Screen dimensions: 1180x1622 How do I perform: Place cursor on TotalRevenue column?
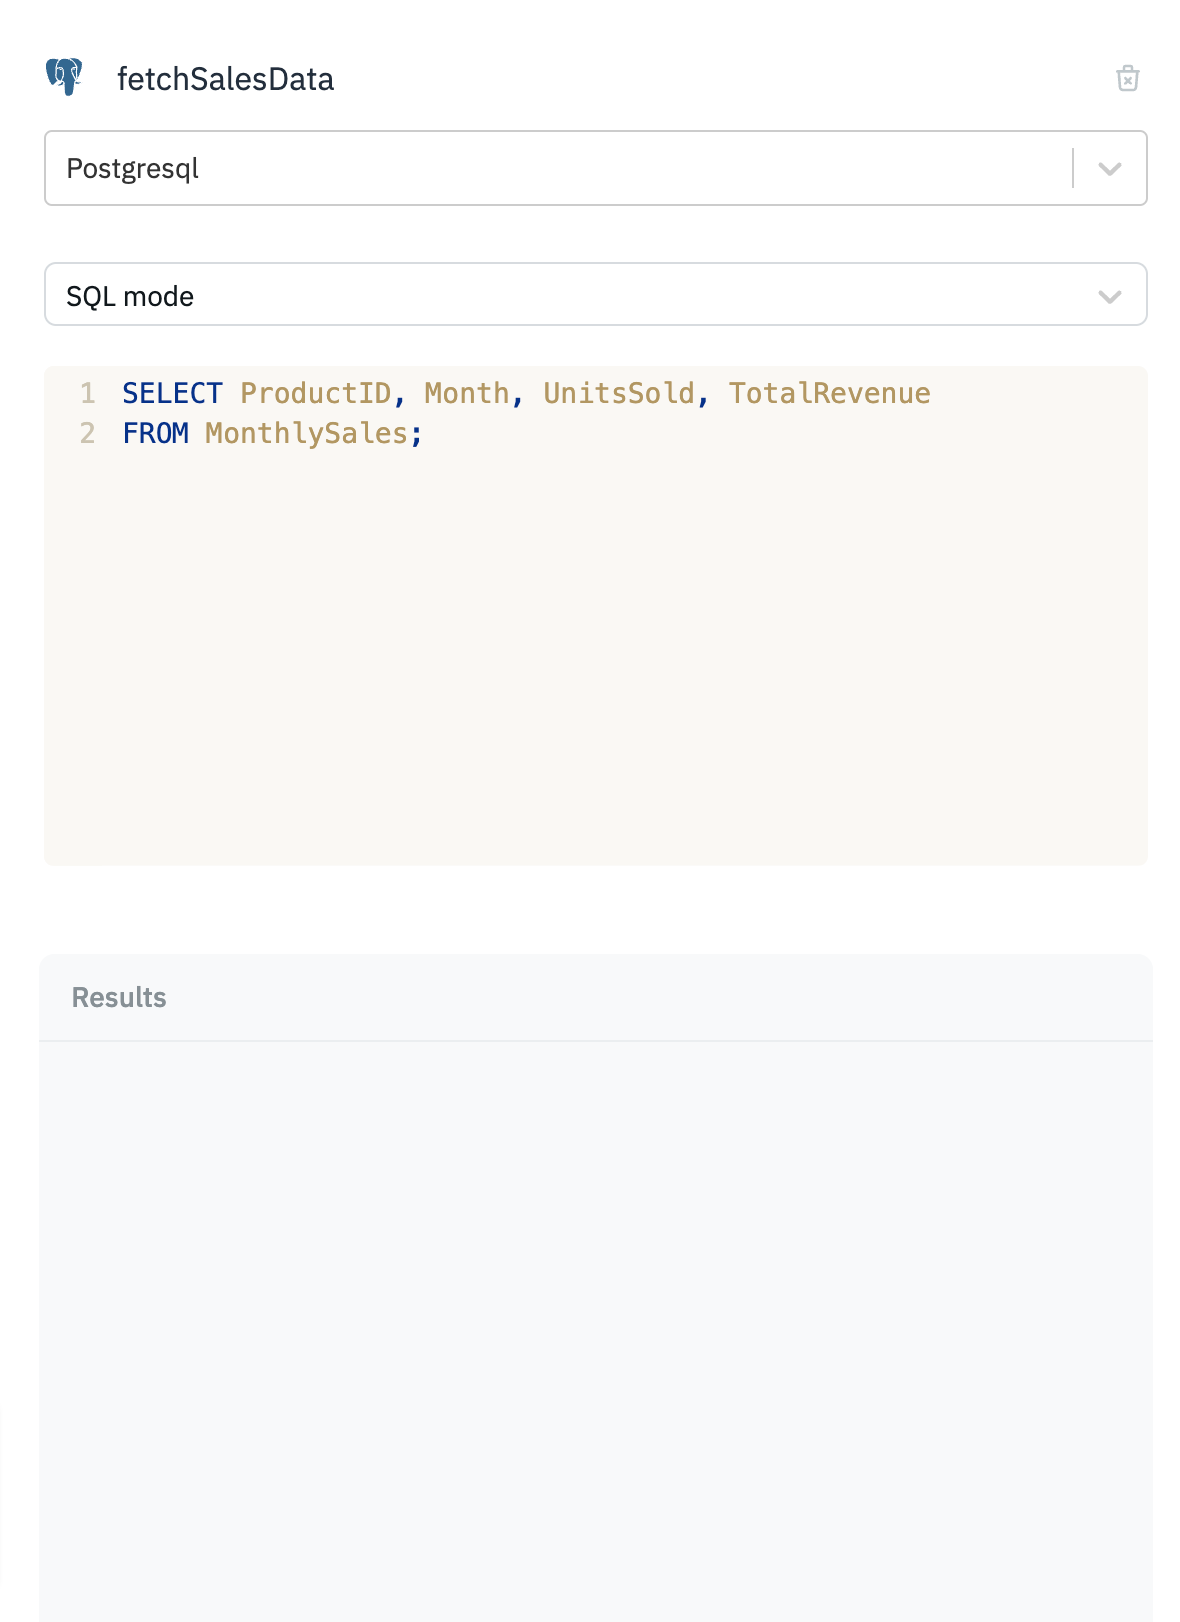click(x=829, y=393)
